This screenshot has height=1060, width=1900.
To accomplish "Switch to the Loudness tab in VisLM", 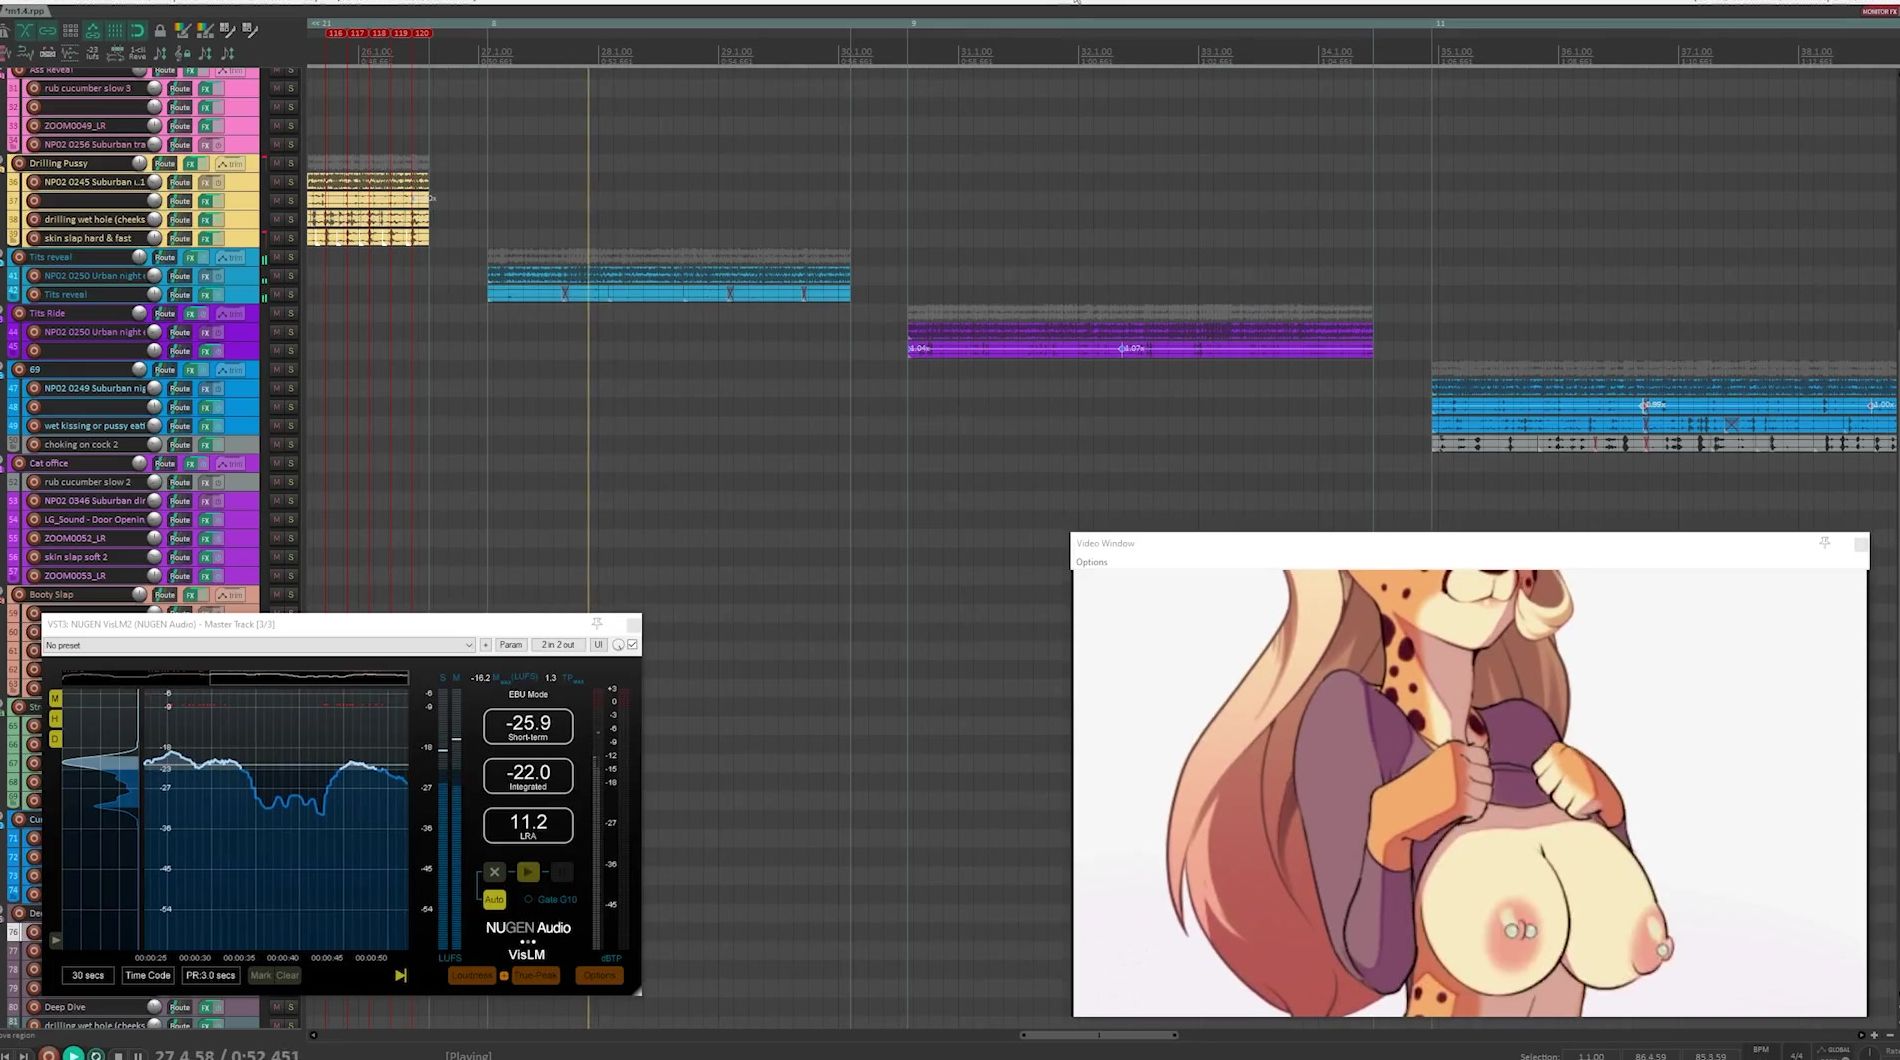I will click(x=472, y=975).
